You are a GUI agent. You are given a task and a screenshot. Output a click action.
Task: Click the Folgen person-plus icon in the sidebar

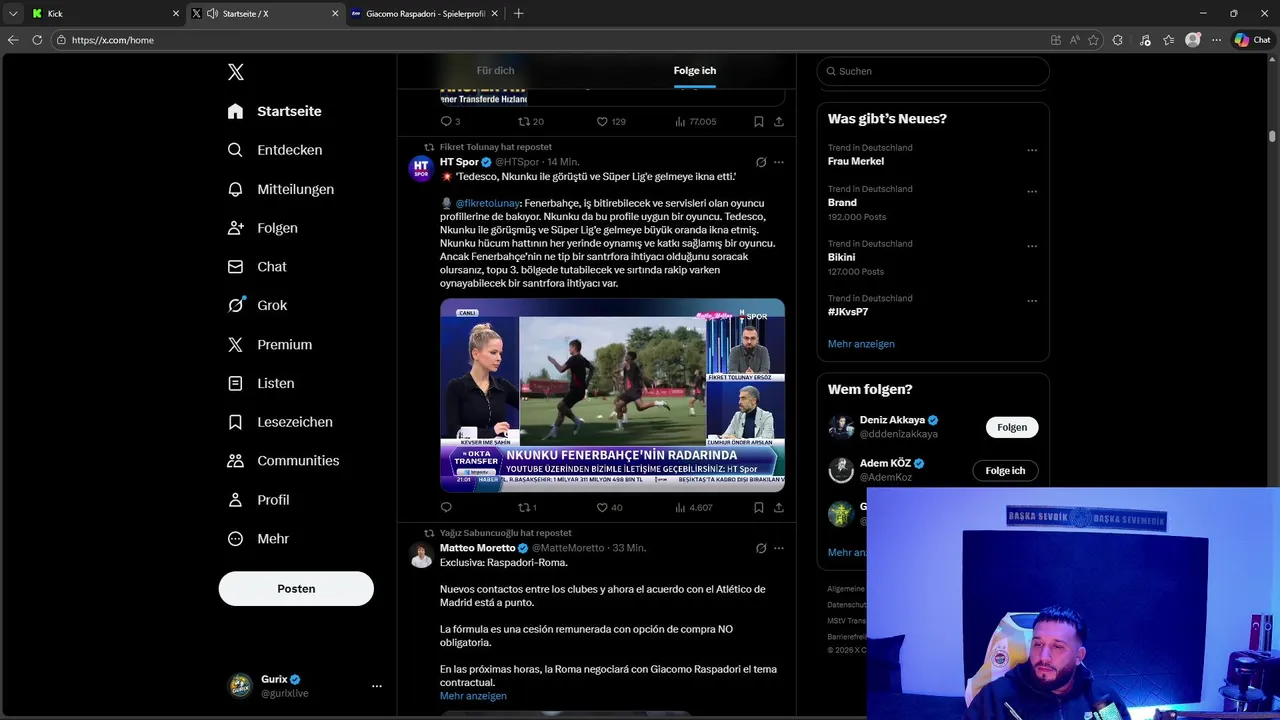[x=235, y=228]
